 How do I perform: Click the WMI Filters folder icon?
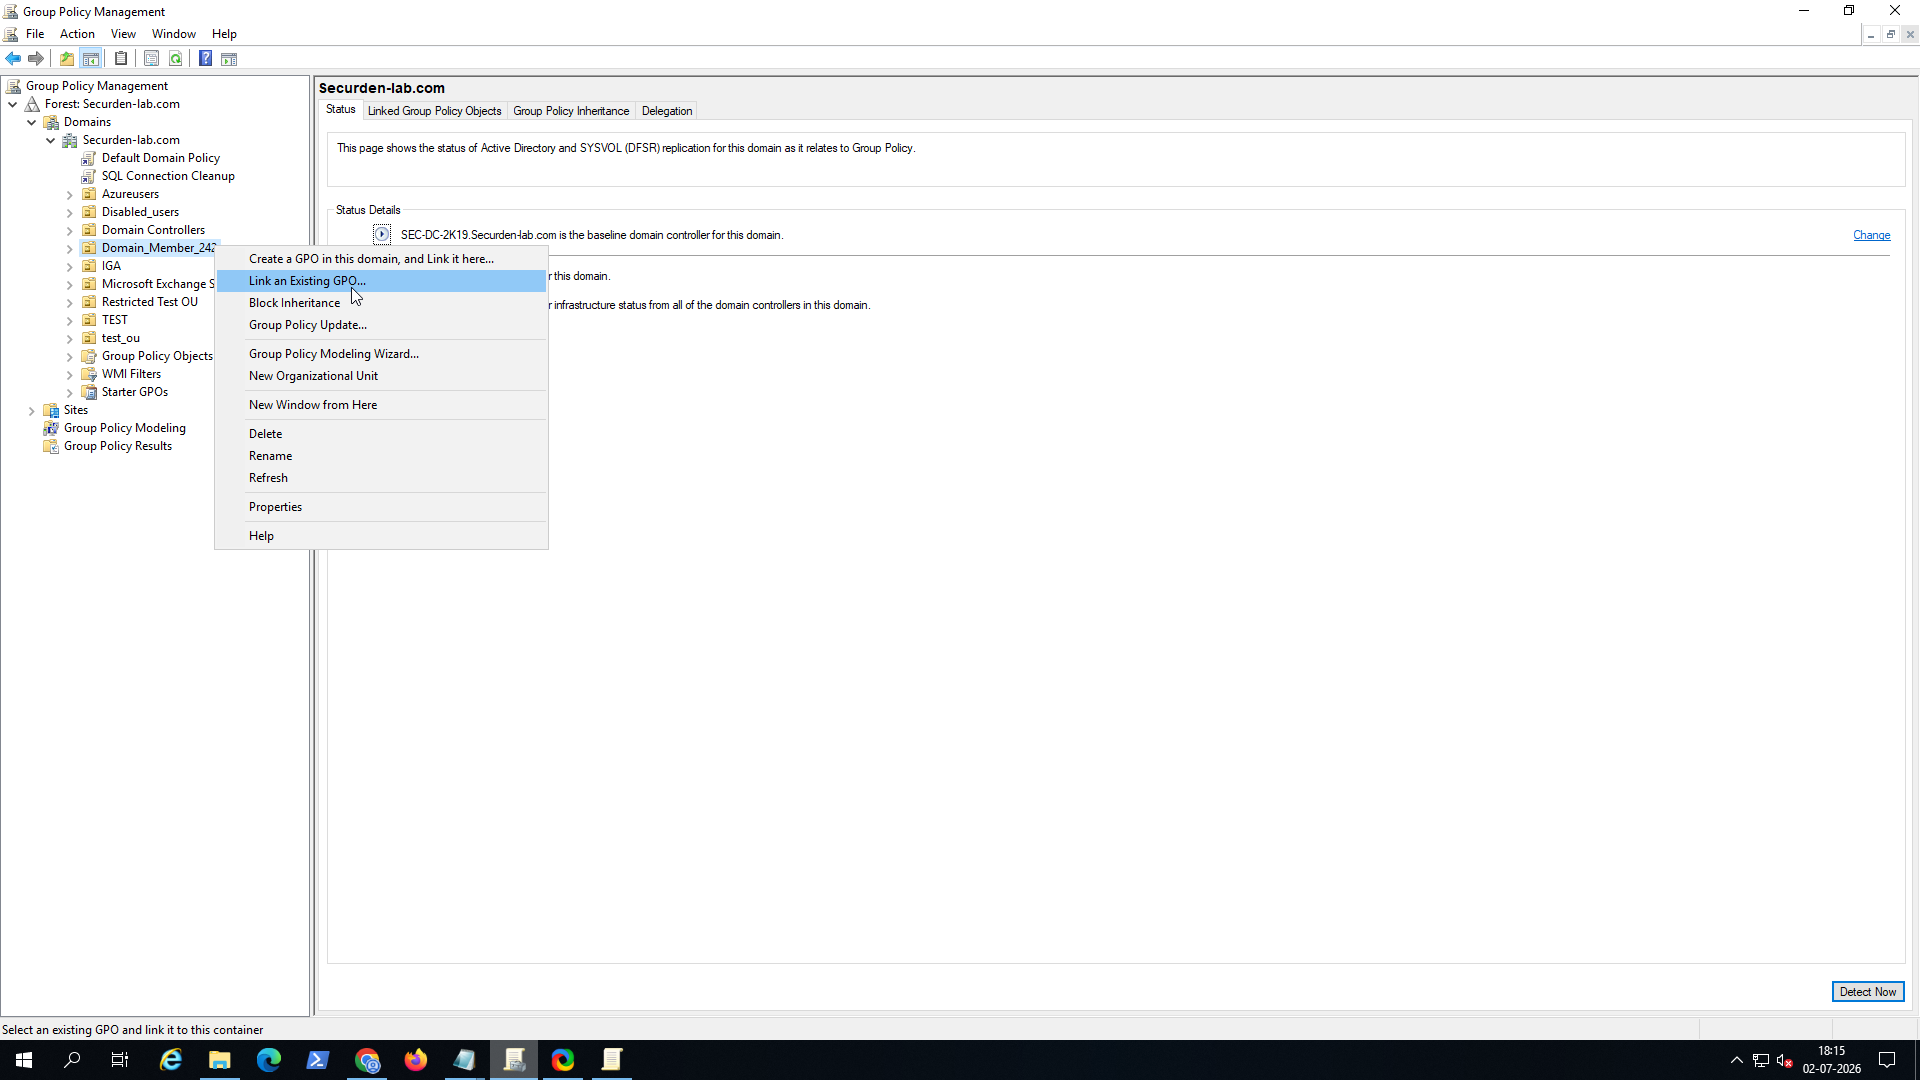(89, 374)
